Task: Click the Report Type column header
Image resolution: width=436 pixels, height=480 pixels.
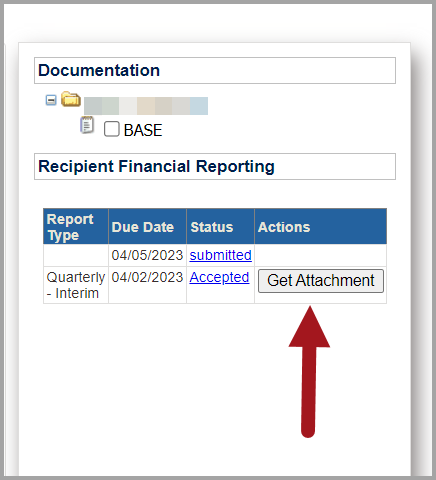Action: pos(76,227)
